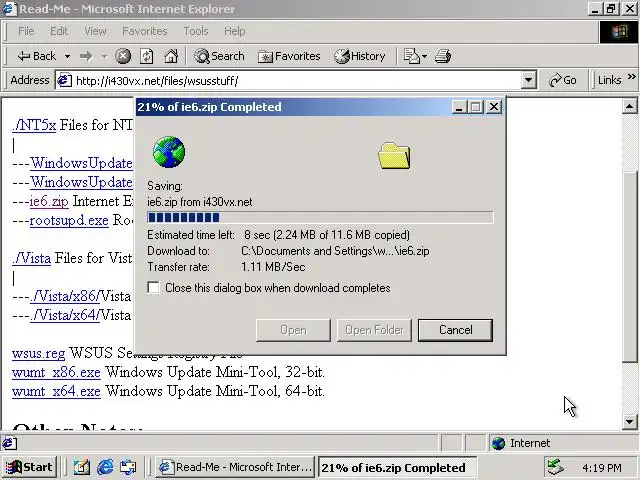Image resolution: width=640 pixels, height=480 pixels.
Task: Go to the Home page icon
Action: (x=171, y=56)
